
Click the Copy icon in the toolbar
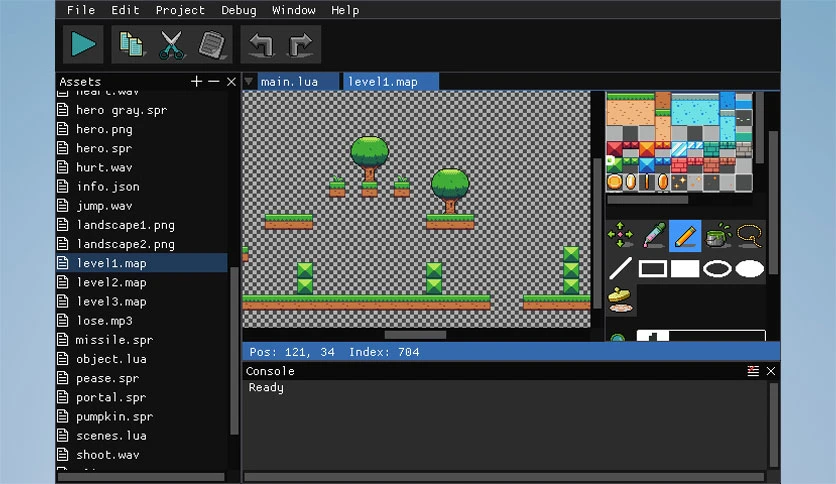[x=131, y=44]
